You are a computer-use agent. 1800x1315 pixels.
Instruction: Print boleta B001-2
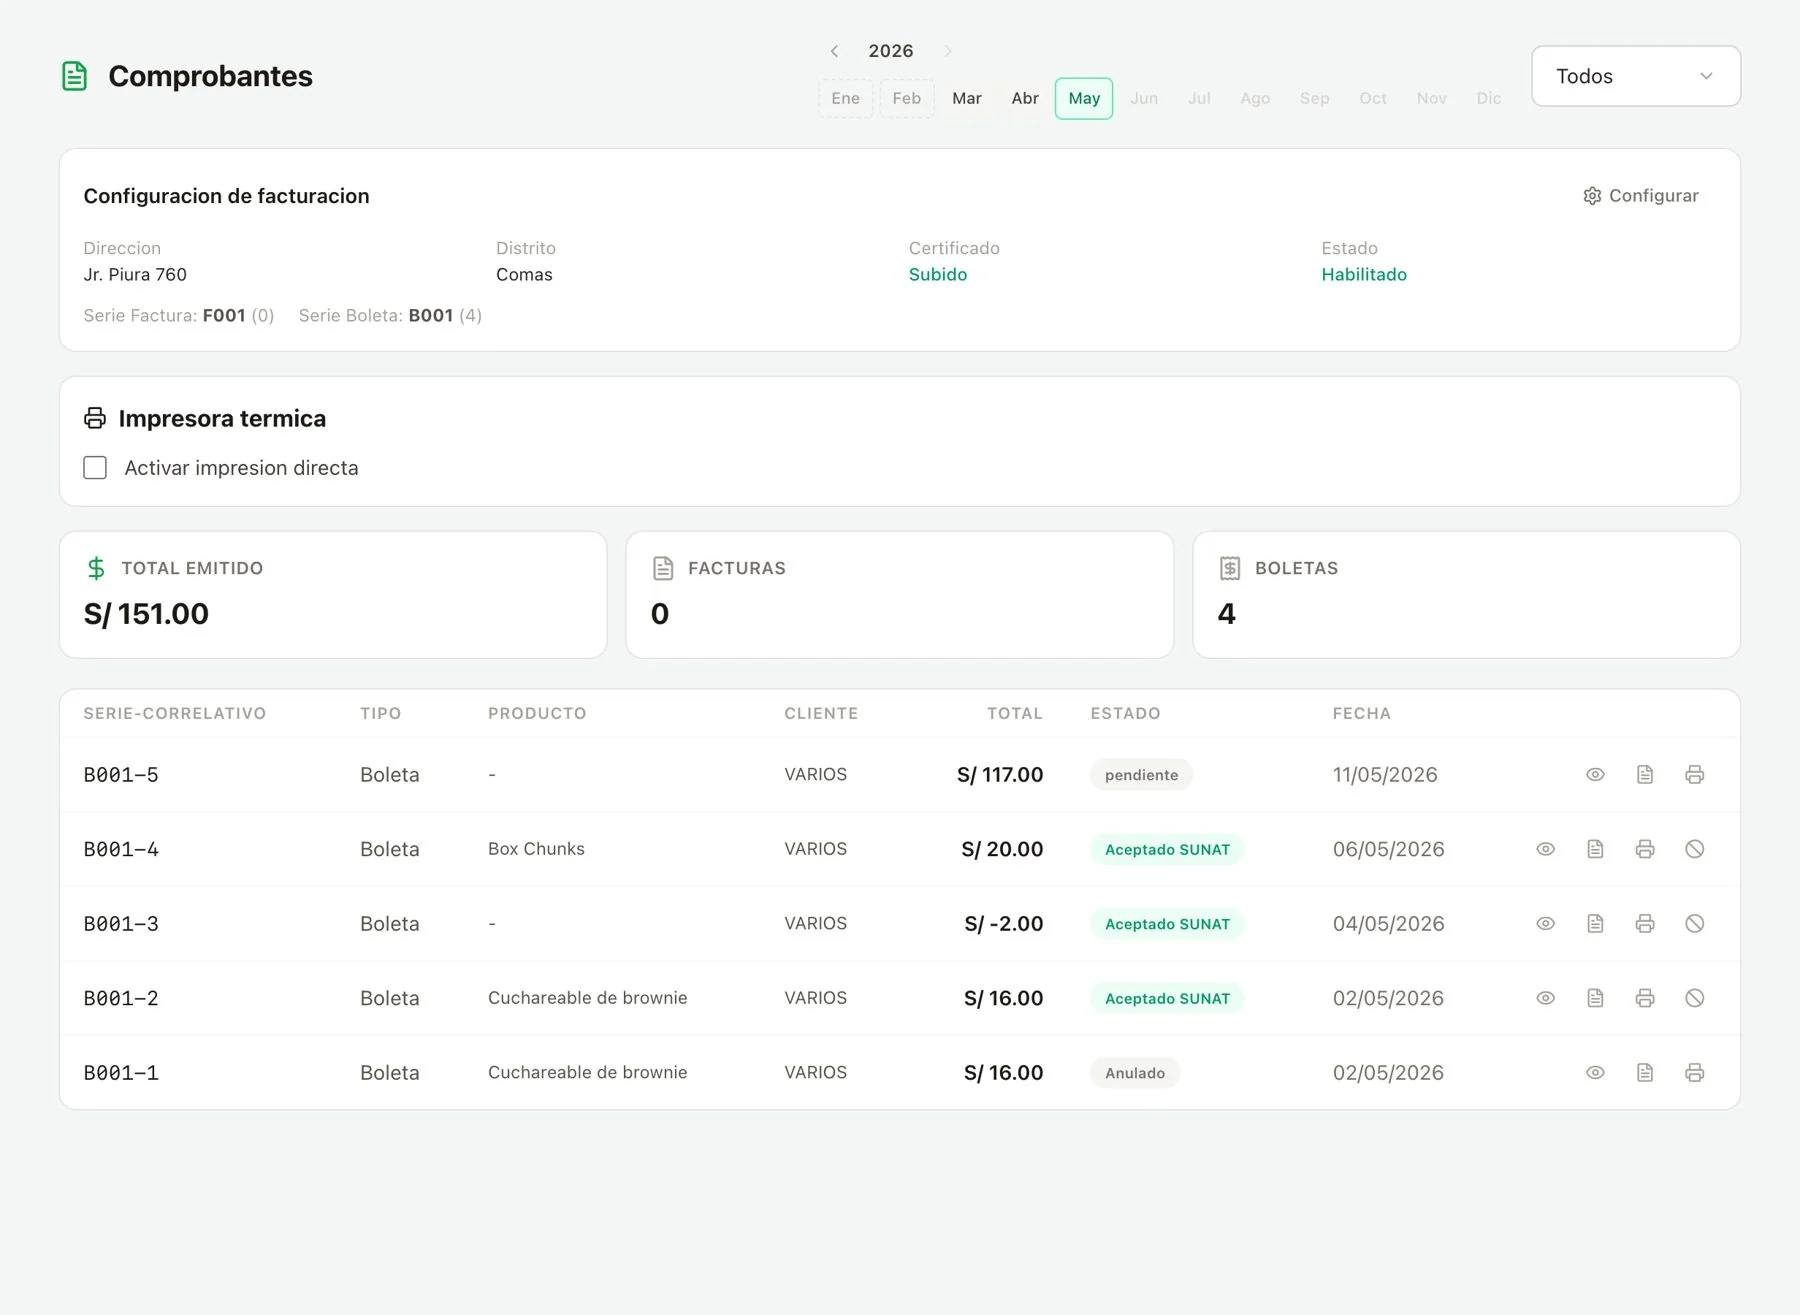point(1645,998)
